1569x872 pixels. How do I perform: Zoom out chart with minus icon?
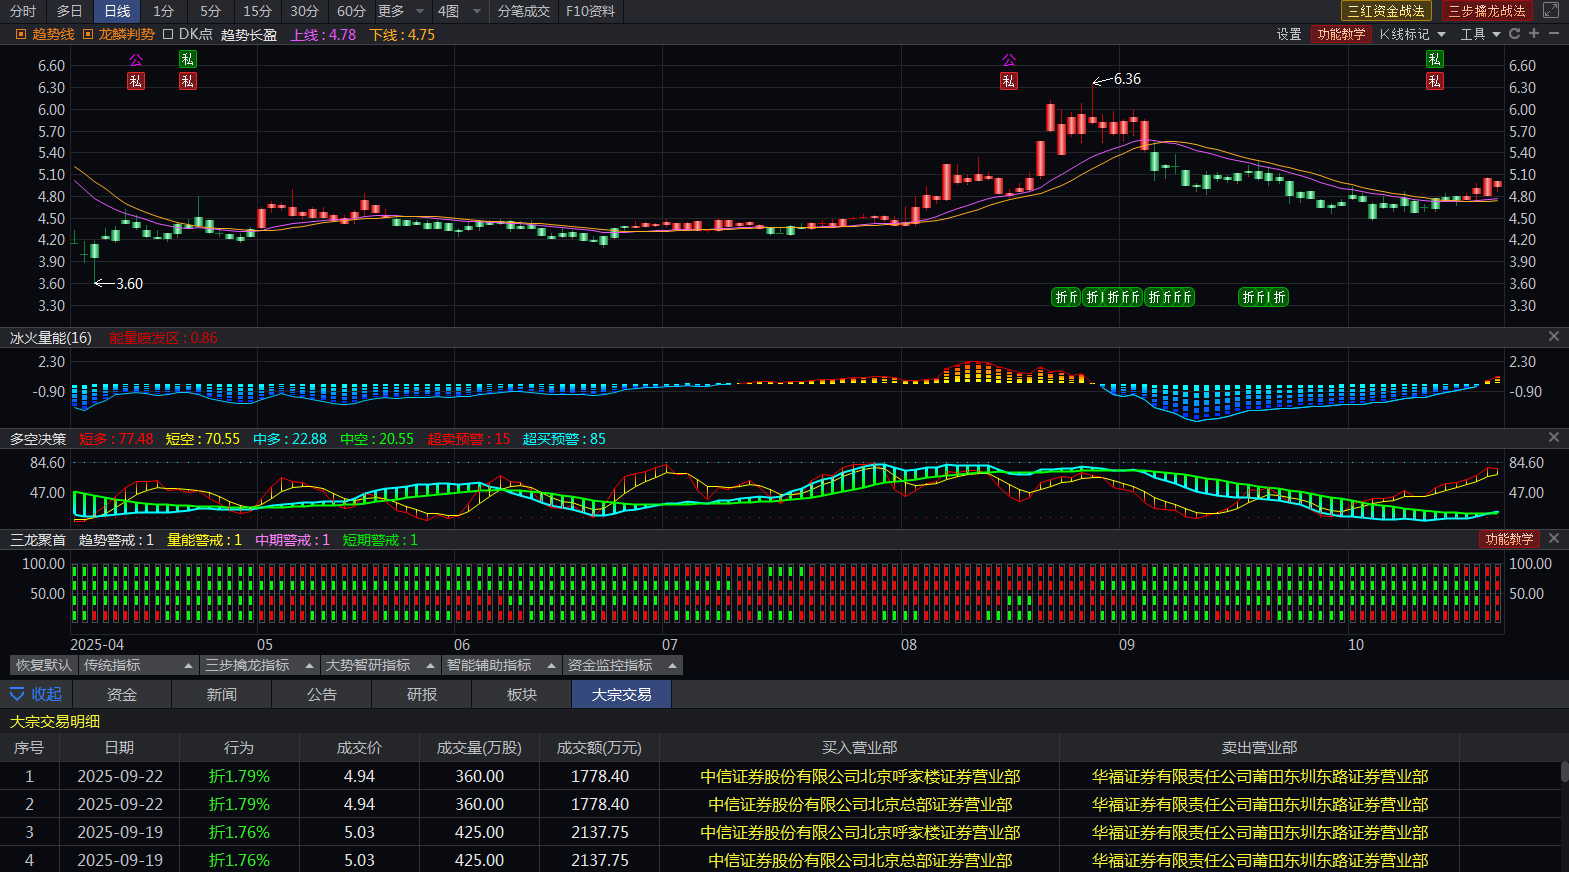[x=1553, y=34]
